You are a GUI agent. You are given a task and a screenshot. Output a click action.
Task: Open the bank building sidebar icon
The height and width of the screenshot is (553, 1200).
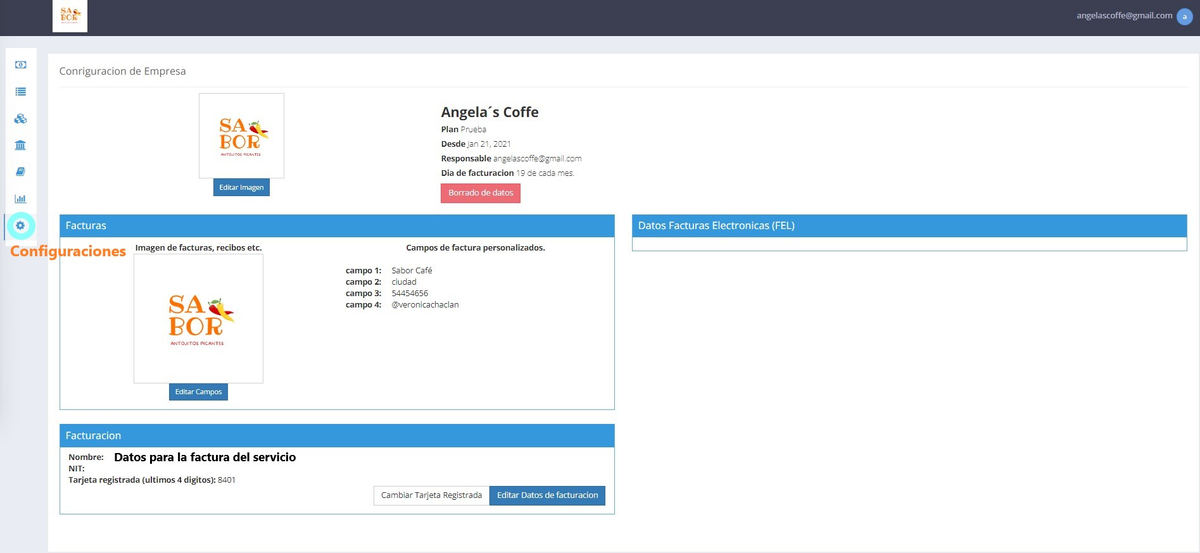20,145
